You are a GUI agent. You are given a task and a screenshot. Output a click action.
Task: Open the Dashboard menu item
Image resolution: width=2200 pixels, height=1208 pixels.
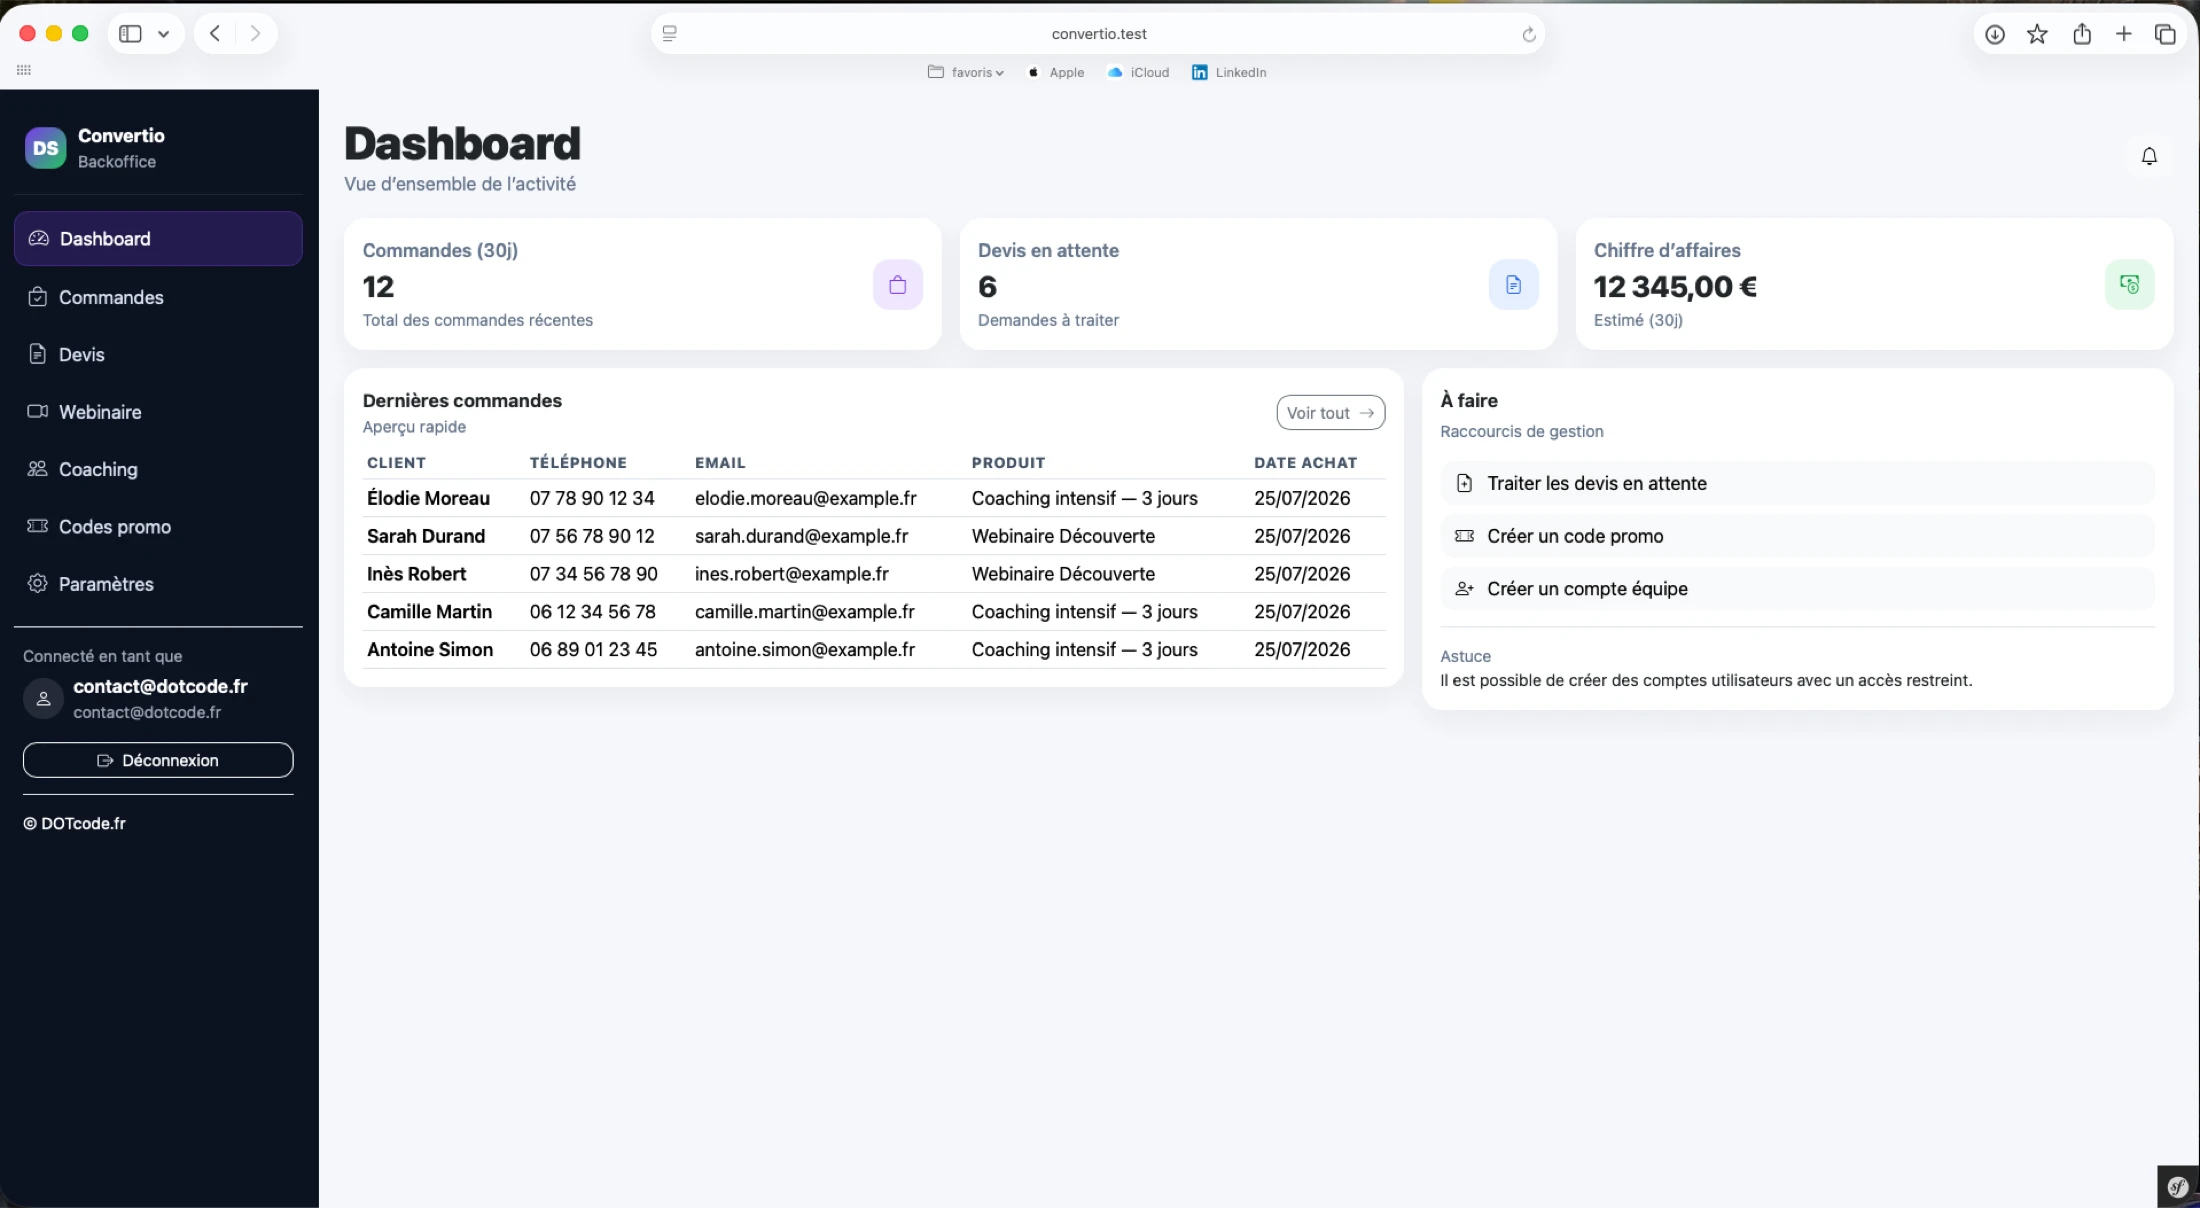[158, 238]
